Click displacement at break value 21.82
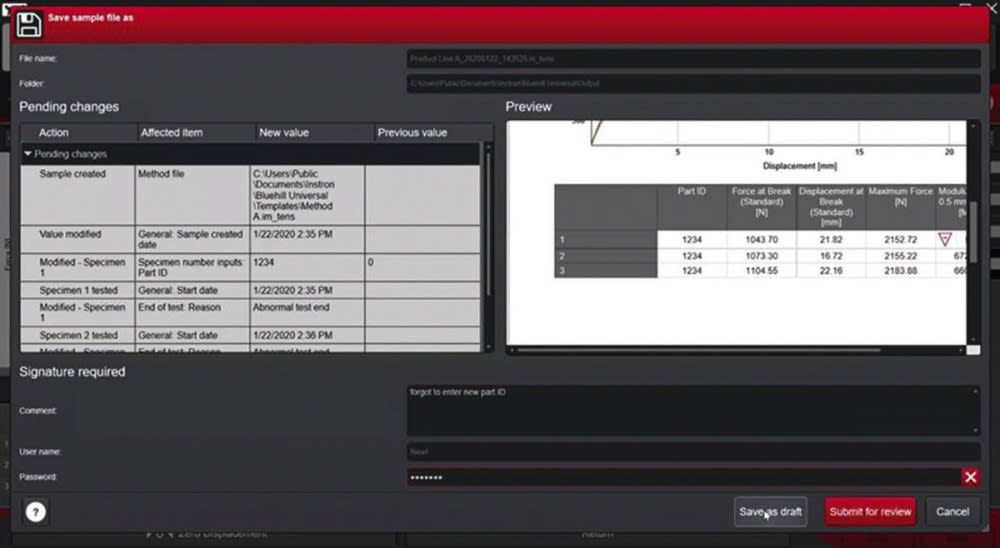1000x548 pixels. (831, 239)
